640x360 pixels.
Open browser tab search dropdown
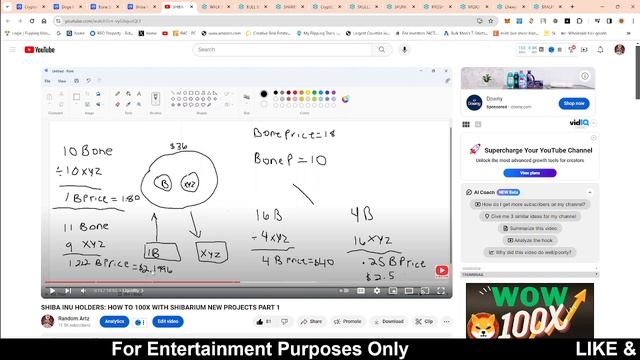7,7
